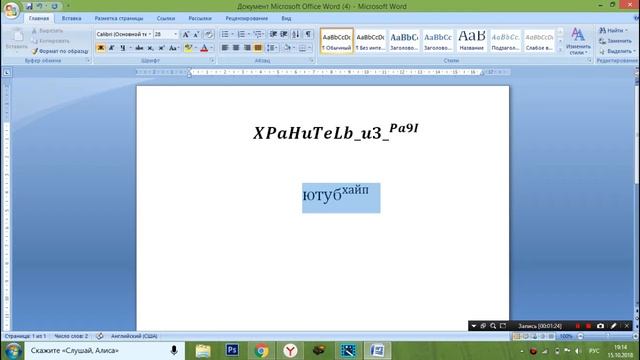The image size is (640, 360).
Task: Open the Вид tab
Action: [286, 19]
